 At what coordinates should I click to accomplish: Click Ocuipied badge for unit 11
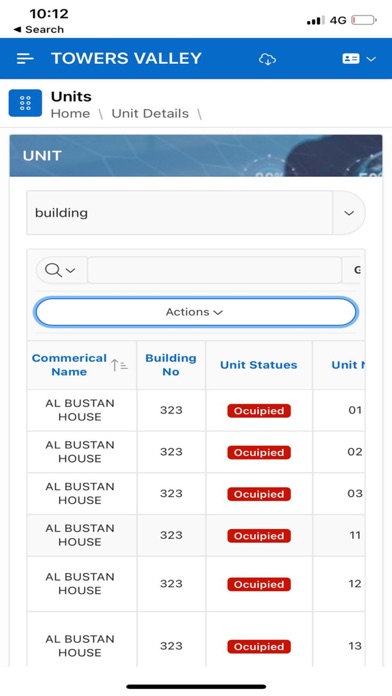click(x=259, y=536)
